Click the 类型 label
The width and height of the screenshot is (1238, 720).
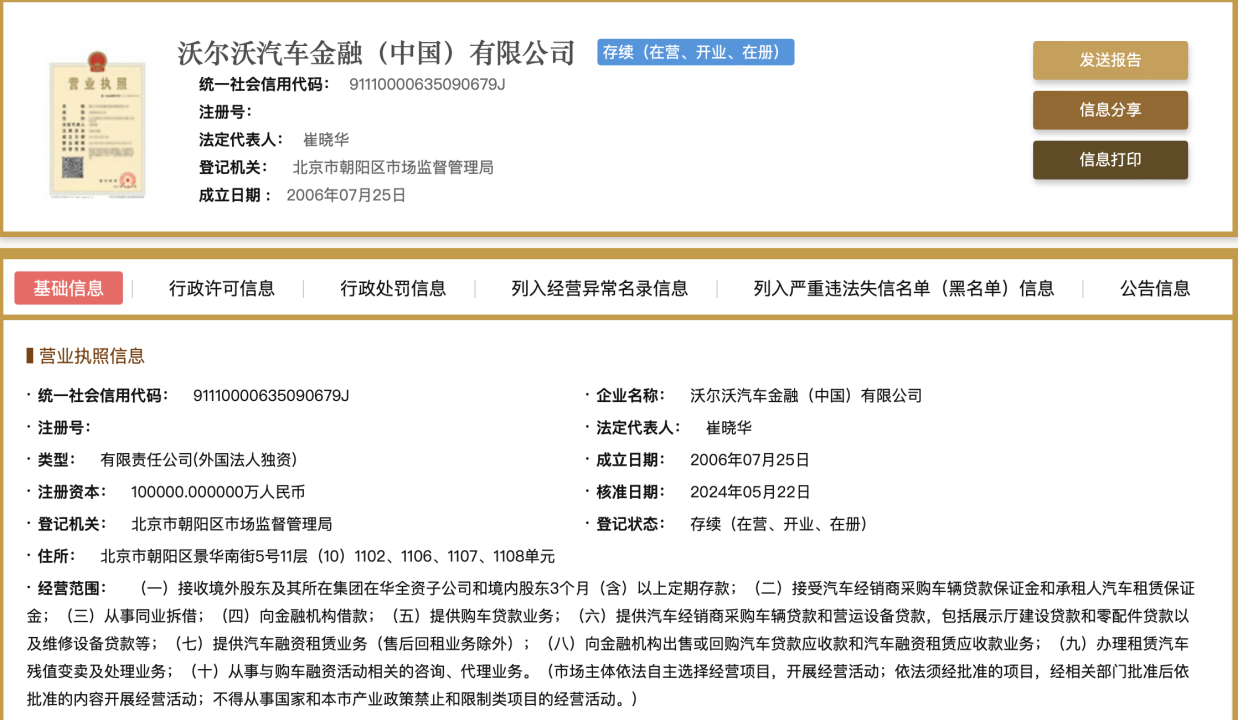tap(57, 460)
